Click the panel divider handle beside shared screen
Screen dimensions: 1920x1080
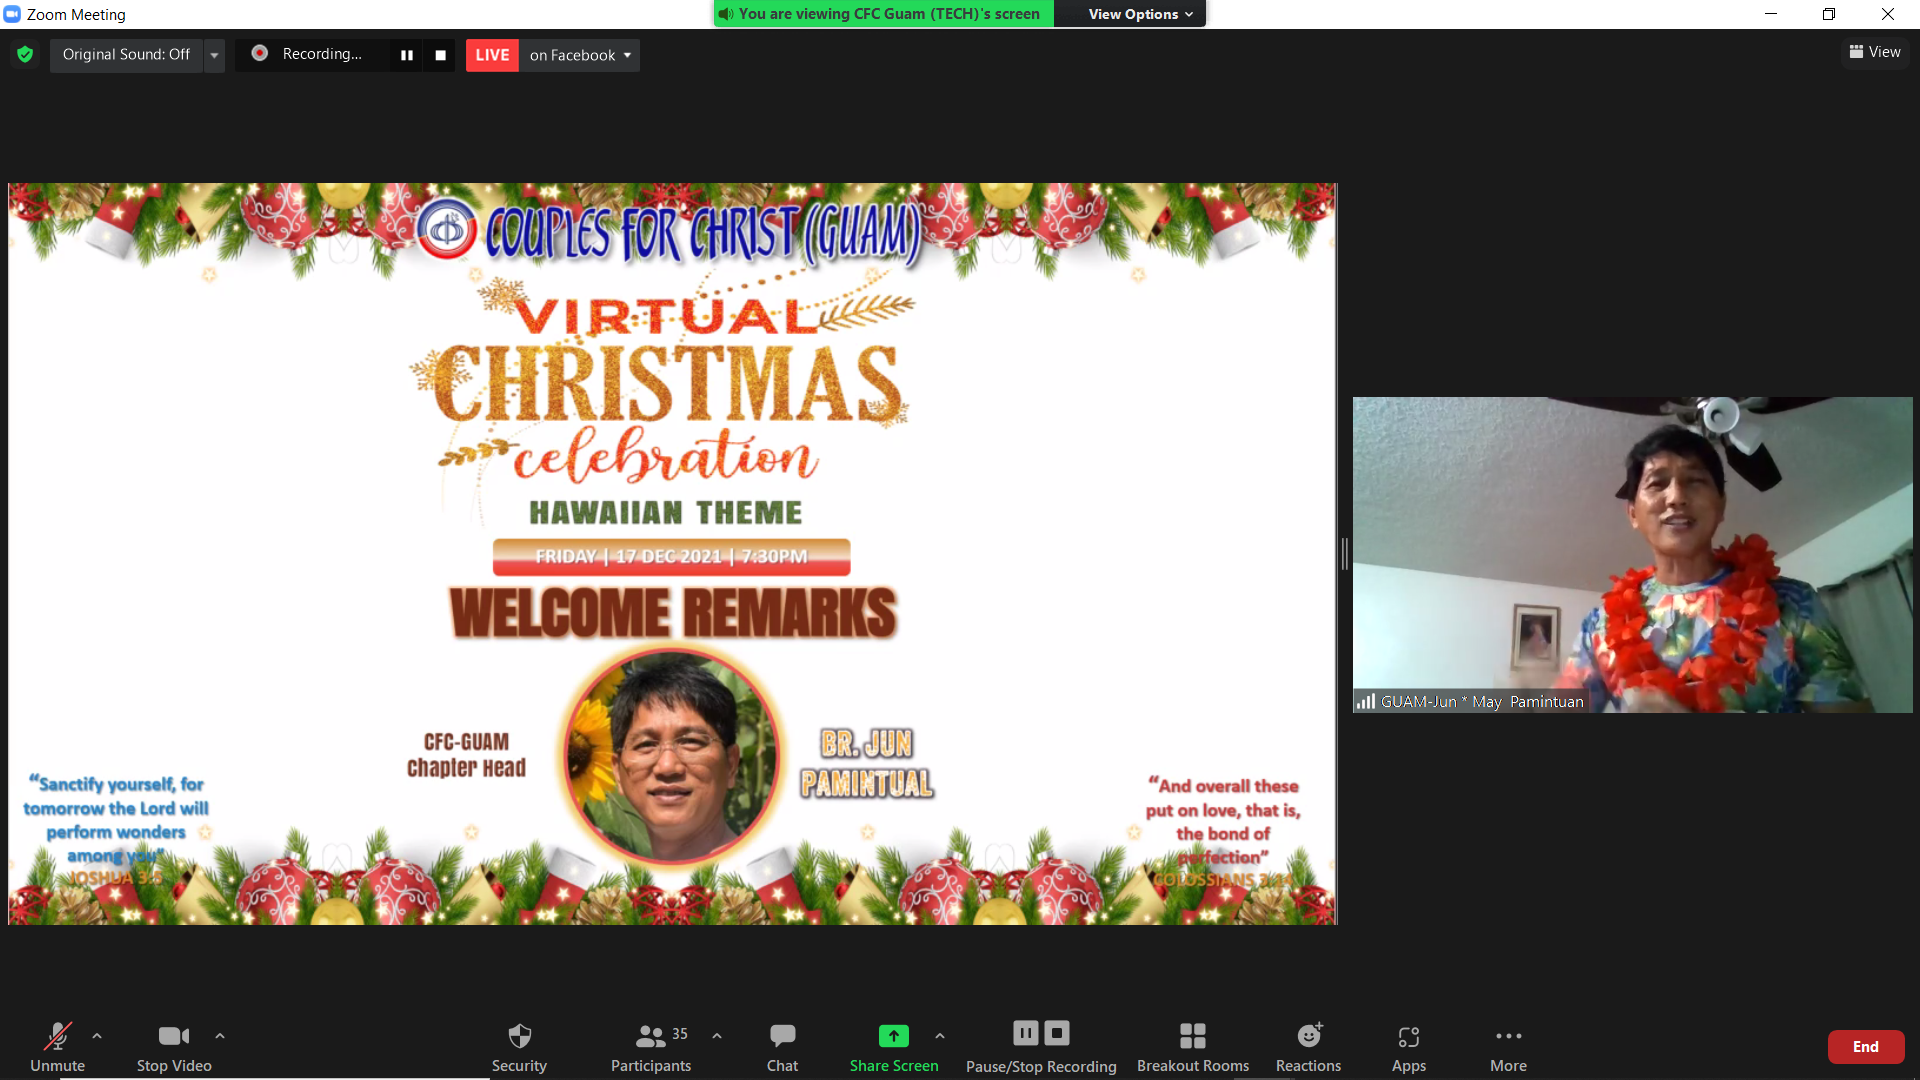click(1344, 553)
